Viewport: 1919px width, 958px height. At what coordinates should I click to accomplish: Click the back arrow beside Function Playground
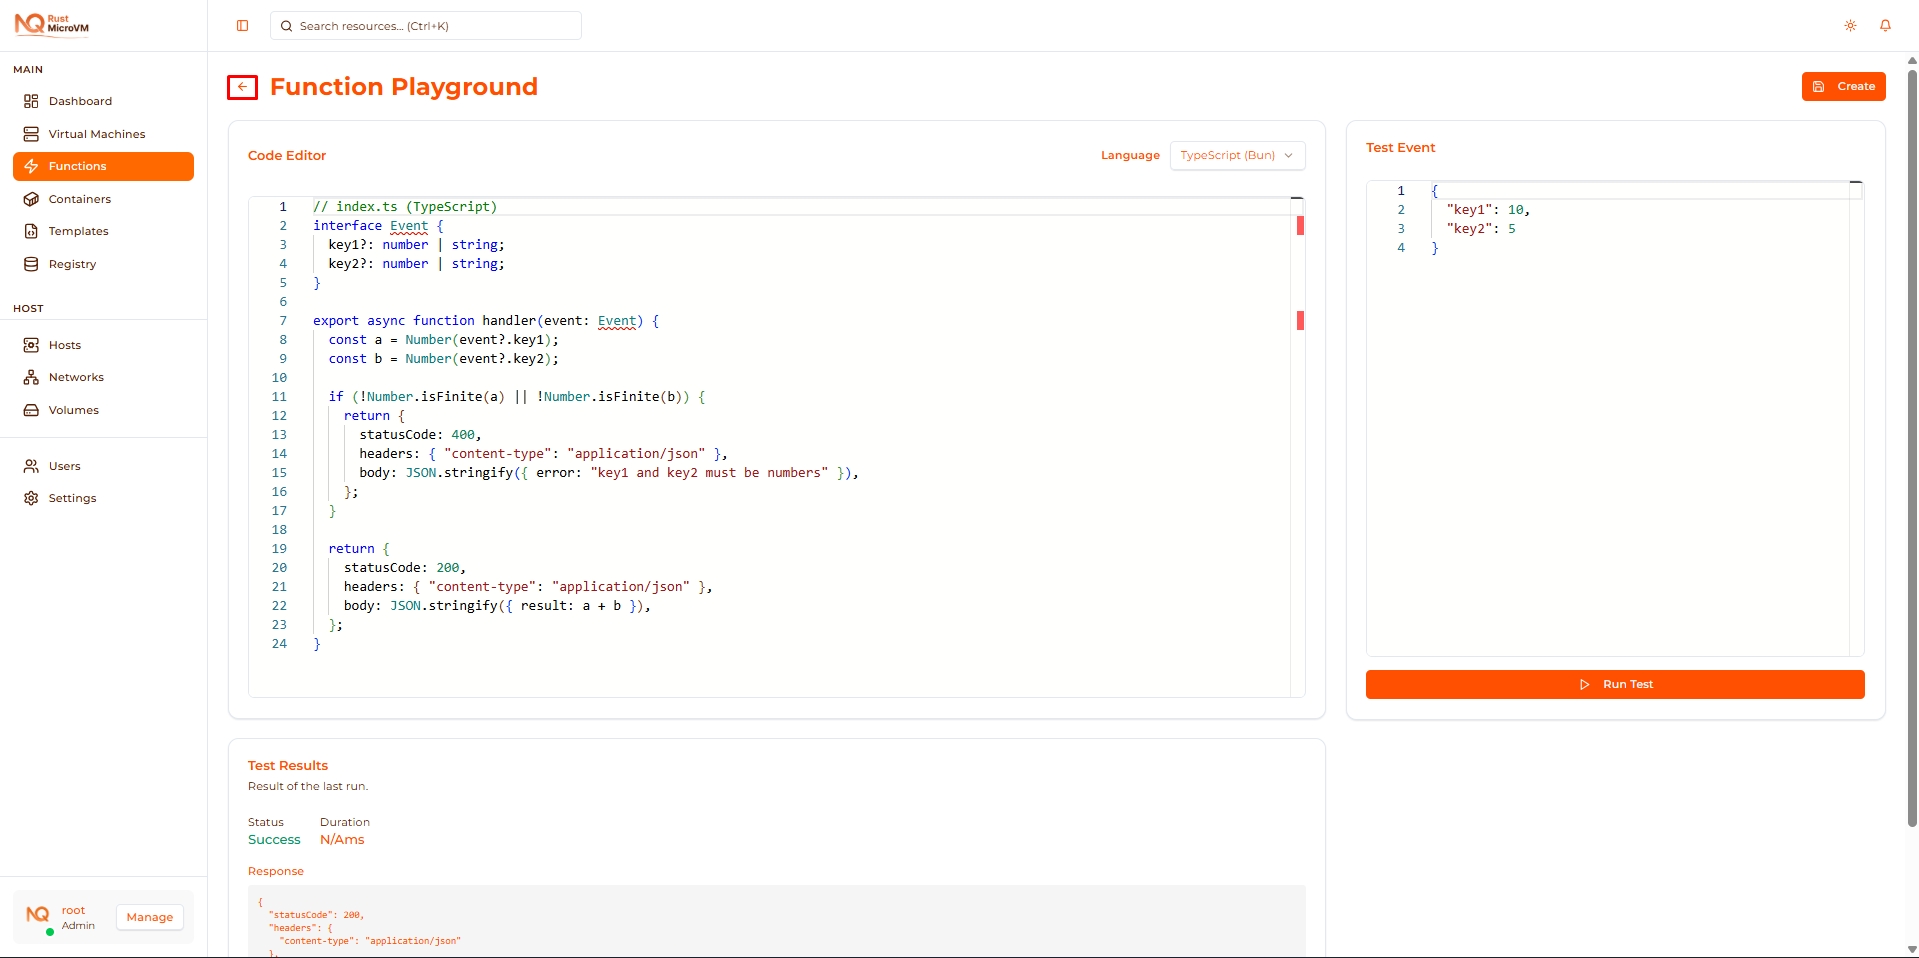tap(242, 88)
